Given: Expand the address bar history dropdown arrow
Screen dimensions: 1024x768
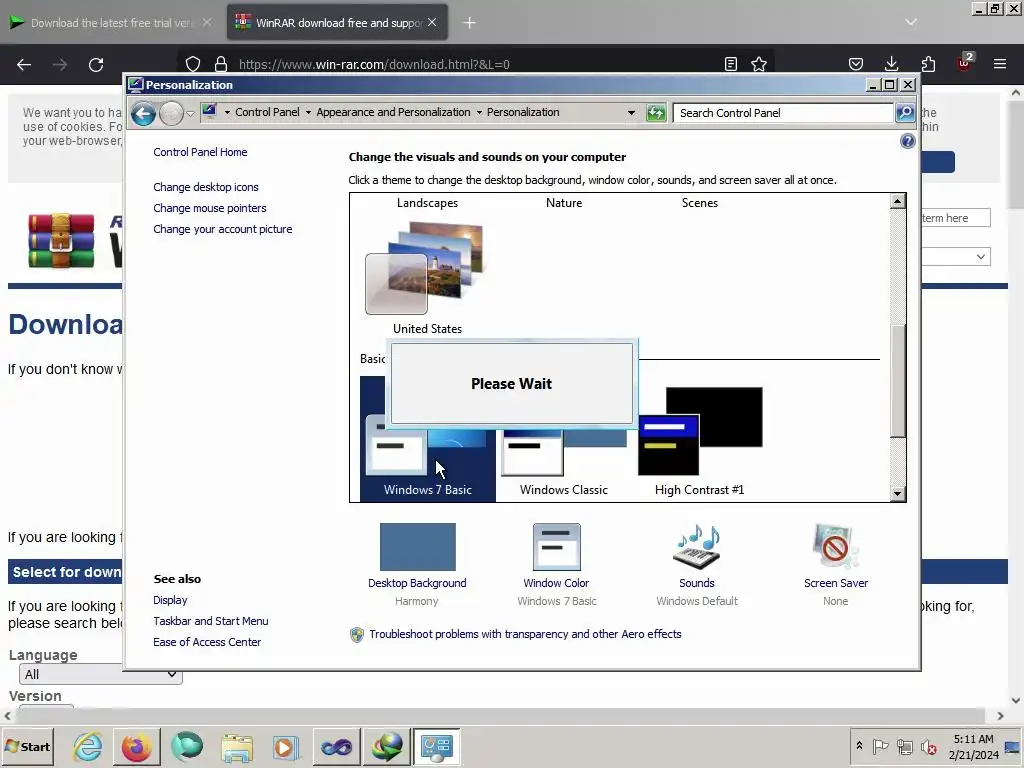Looking at the screenshot, I should pyautogui.click(x=631, y=112).
